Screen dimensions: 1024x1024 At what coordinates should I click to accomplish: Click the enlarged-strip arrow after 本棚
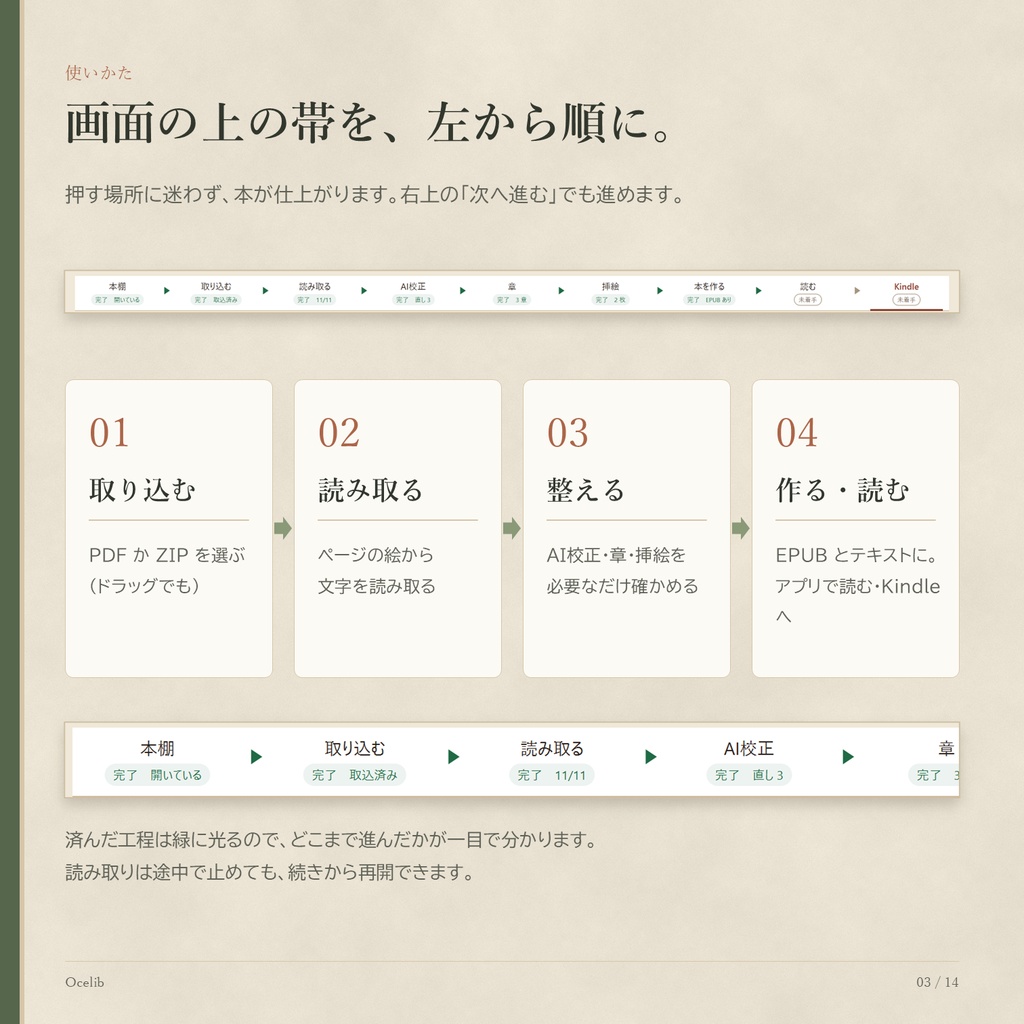click(257, 757)
